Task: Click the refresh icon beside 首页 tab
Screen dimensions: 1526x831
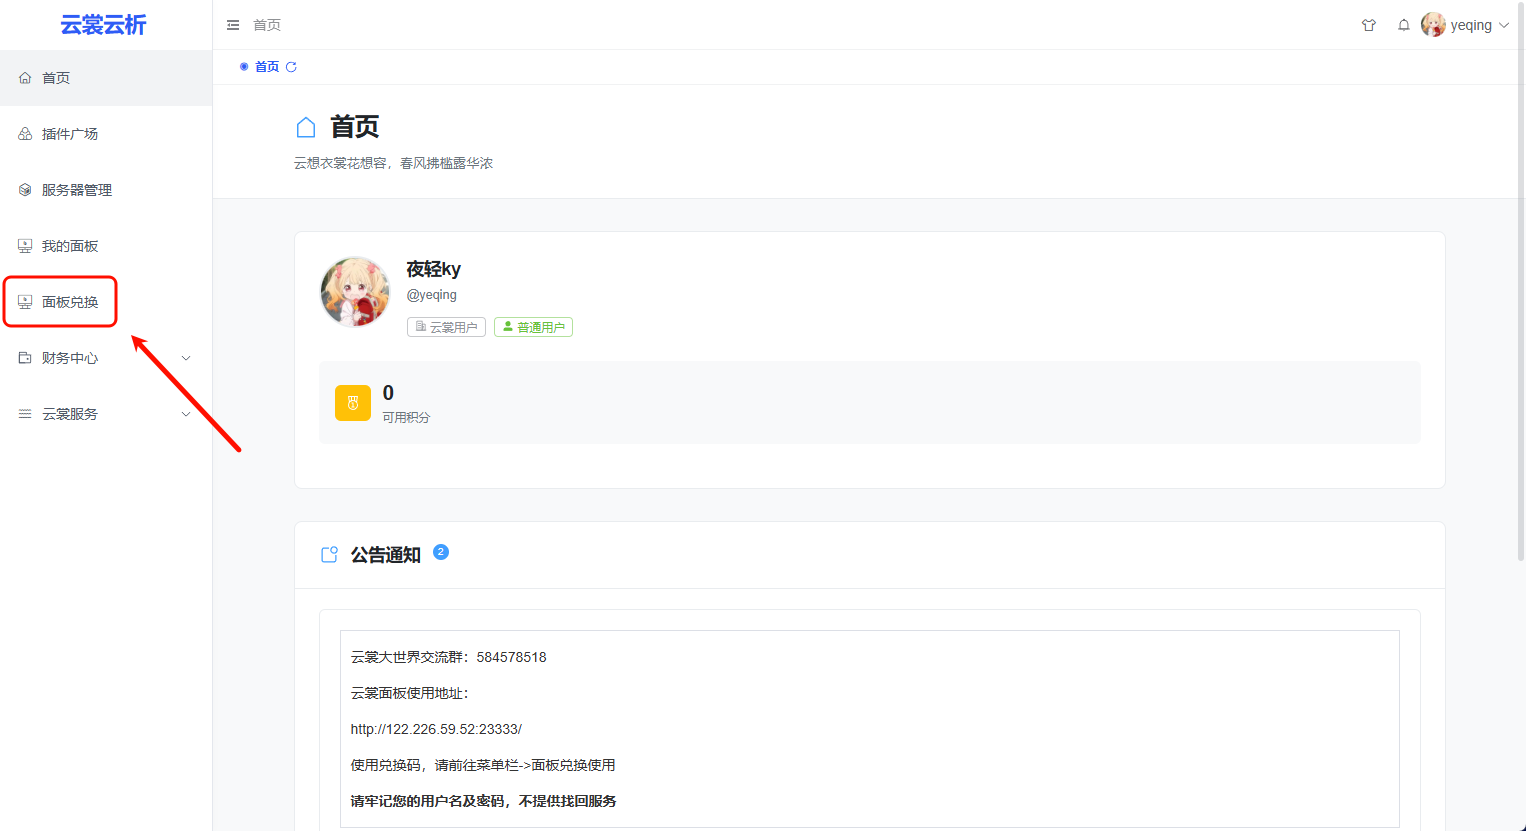Action: coord(292,67)
